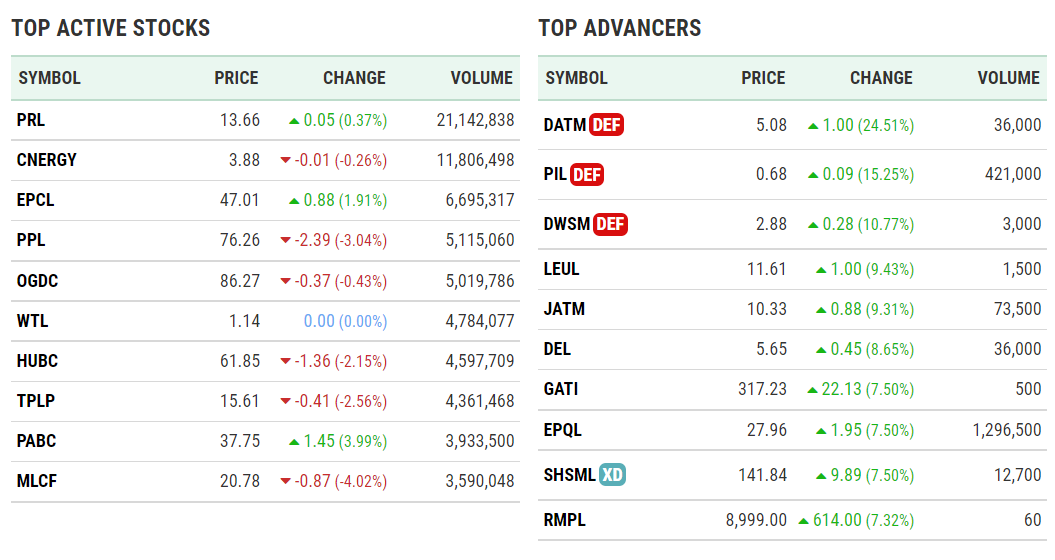Click SYMBOL header in Top Advancers table
Viewport: 1055px width, 560px height.
click(x=576, y=78)
